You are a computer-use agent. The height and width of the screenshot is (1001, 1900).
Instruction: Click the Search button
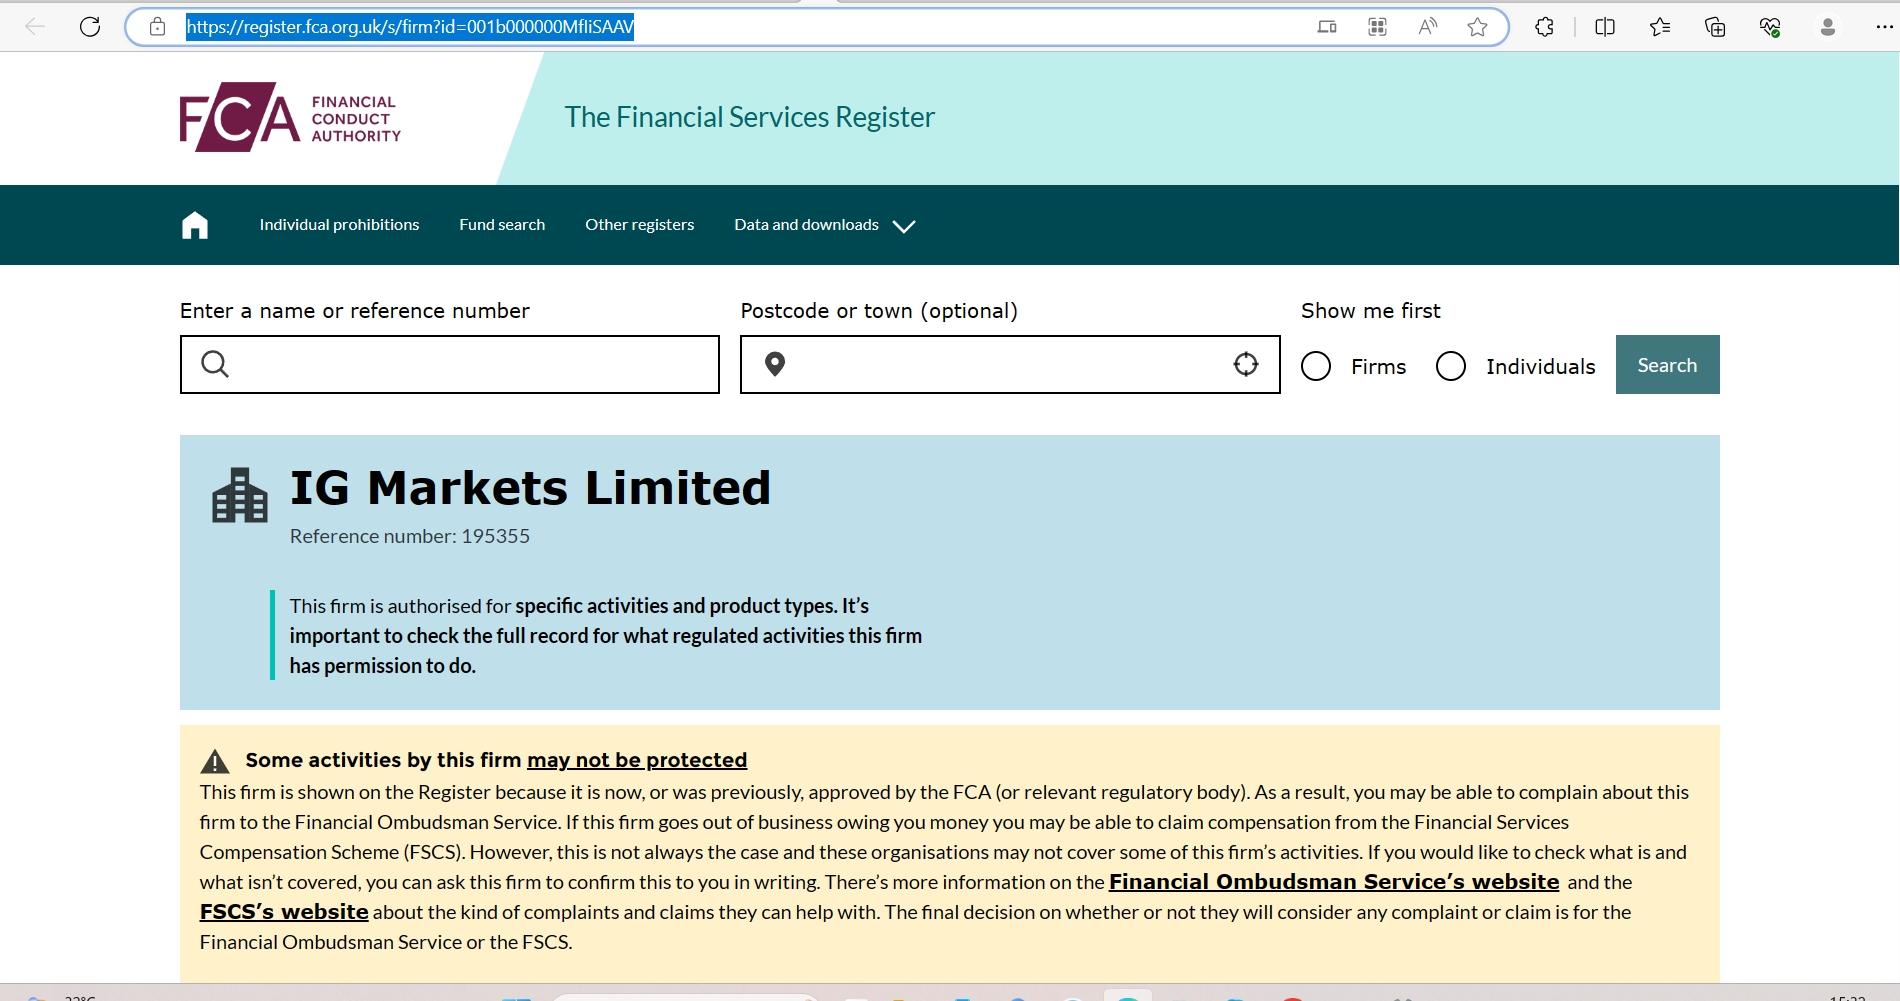tap(1667, 364)
